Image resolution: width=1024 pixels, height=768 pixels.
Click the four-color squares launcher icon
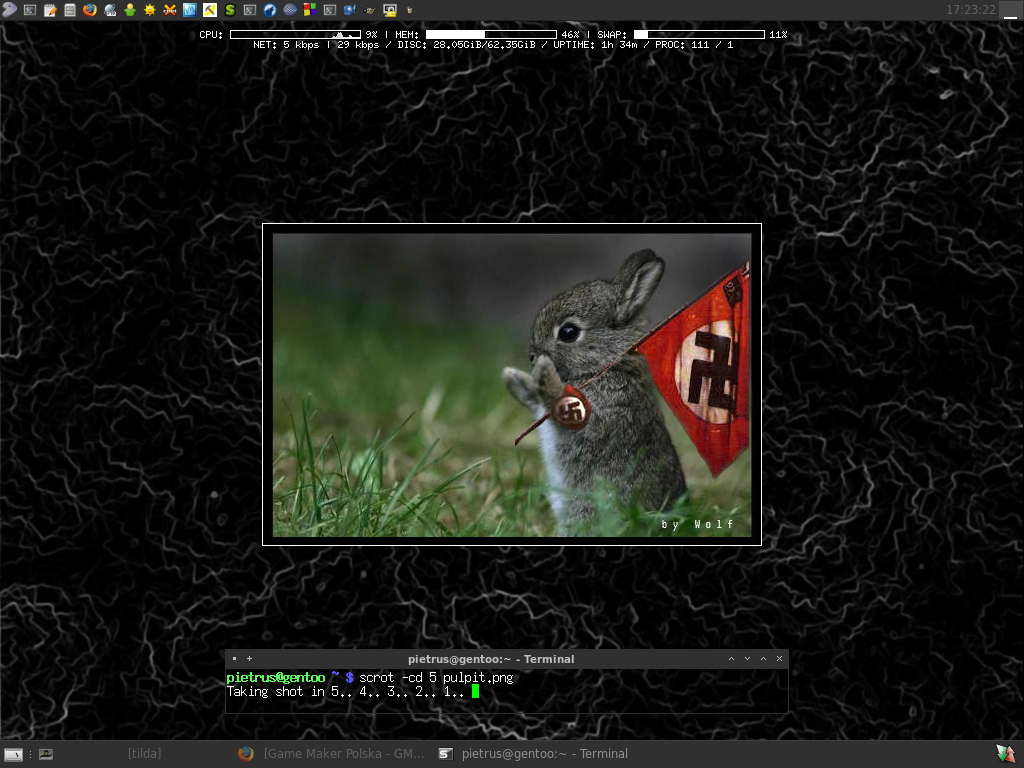tap(310, 10)
